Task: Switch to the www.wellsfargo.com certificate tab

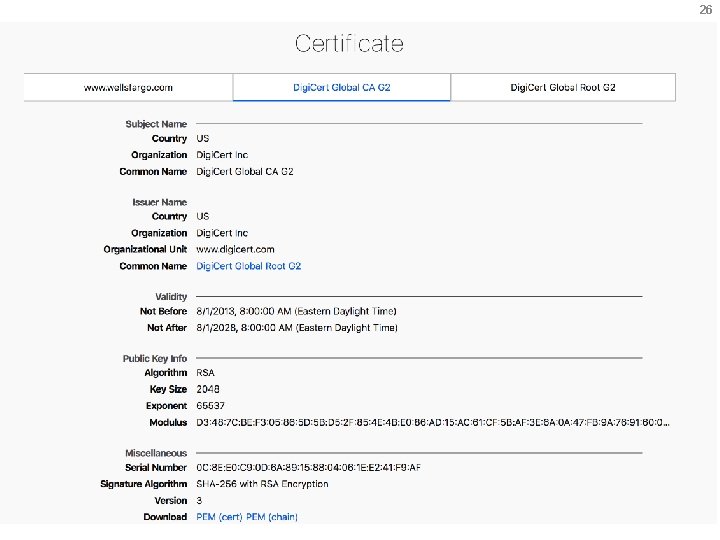Action: 128,87
